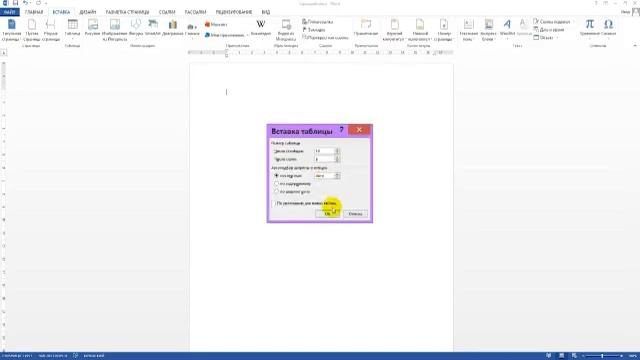640x360 pixels.
Task: Click the Object (Объект) icon
Action: coord(536,37)
